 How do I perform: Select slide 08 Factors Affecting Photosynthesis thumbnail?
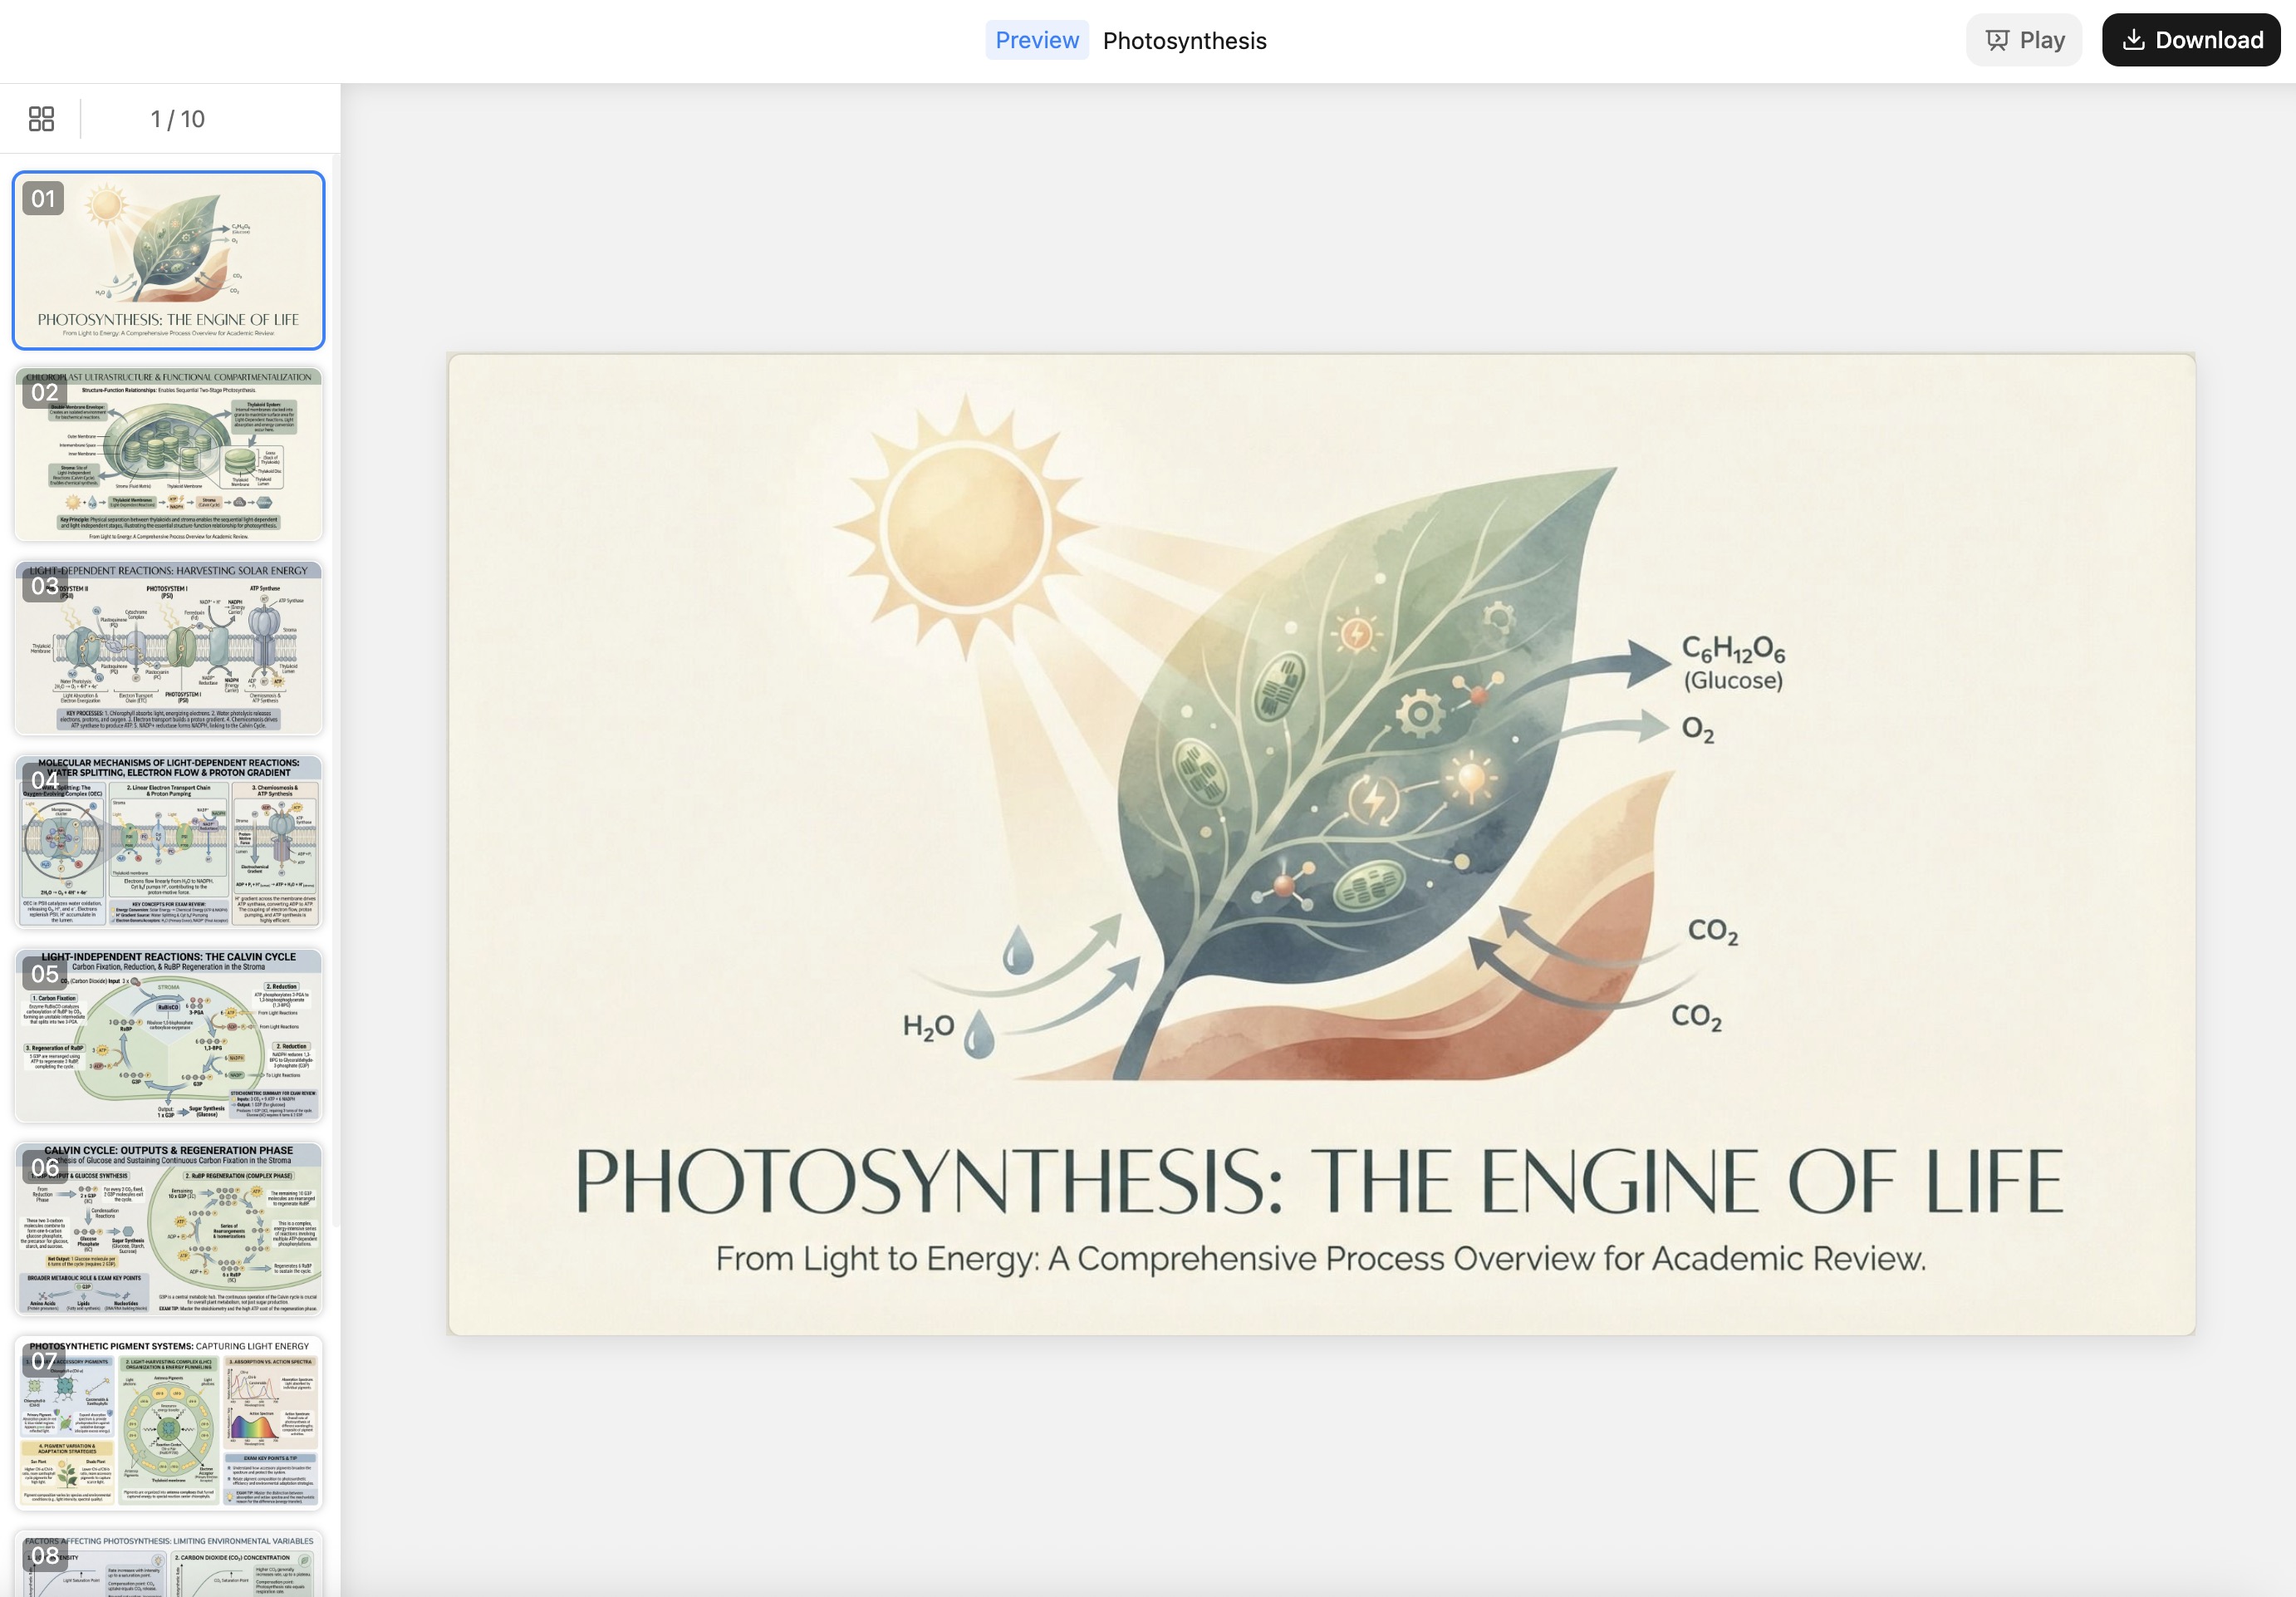[x=168, y=1565]
